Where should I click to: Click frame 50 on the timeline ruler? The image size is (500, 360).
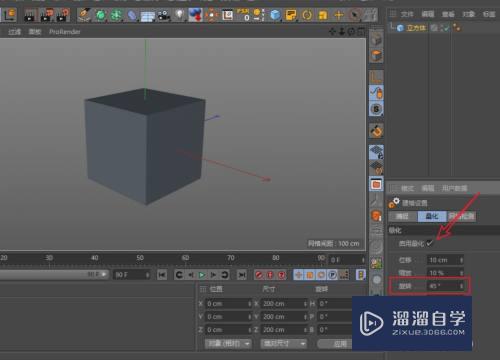(140, 258)
